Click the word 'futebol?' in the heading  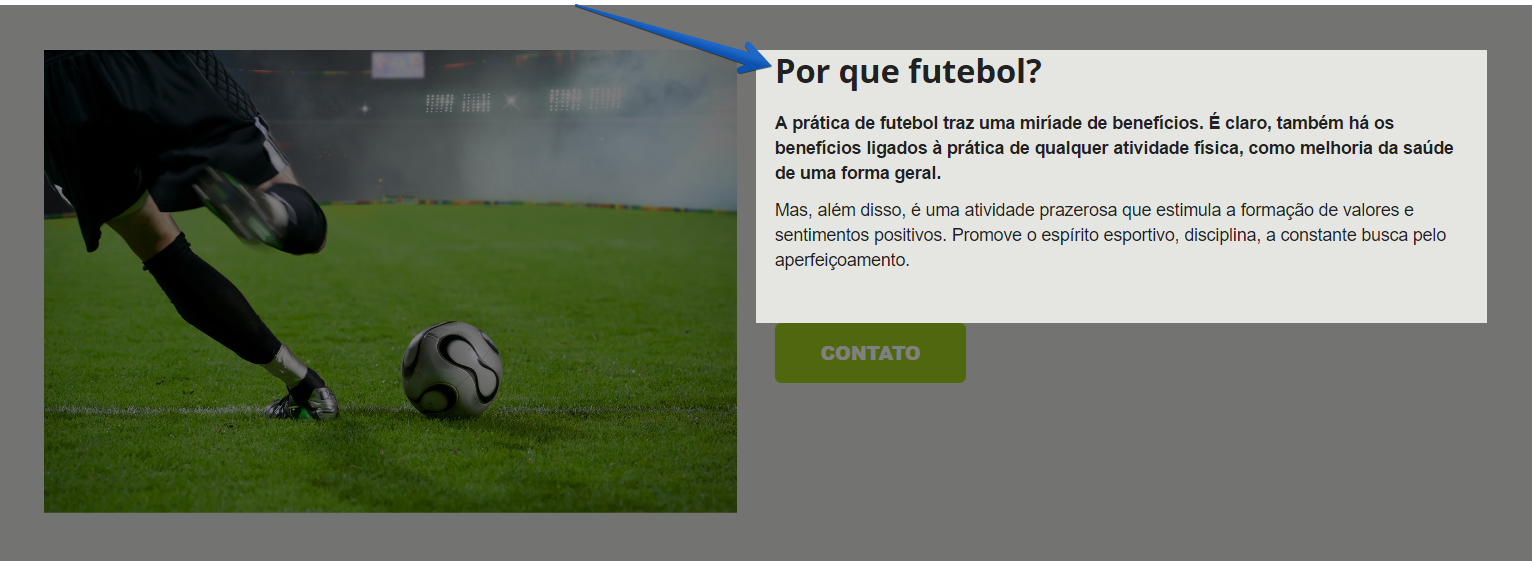point(975,72)
